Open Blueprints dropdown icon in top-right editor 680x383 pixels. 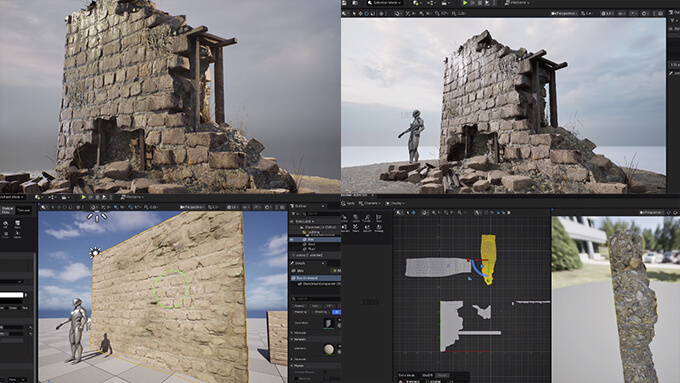coord(432,3)
